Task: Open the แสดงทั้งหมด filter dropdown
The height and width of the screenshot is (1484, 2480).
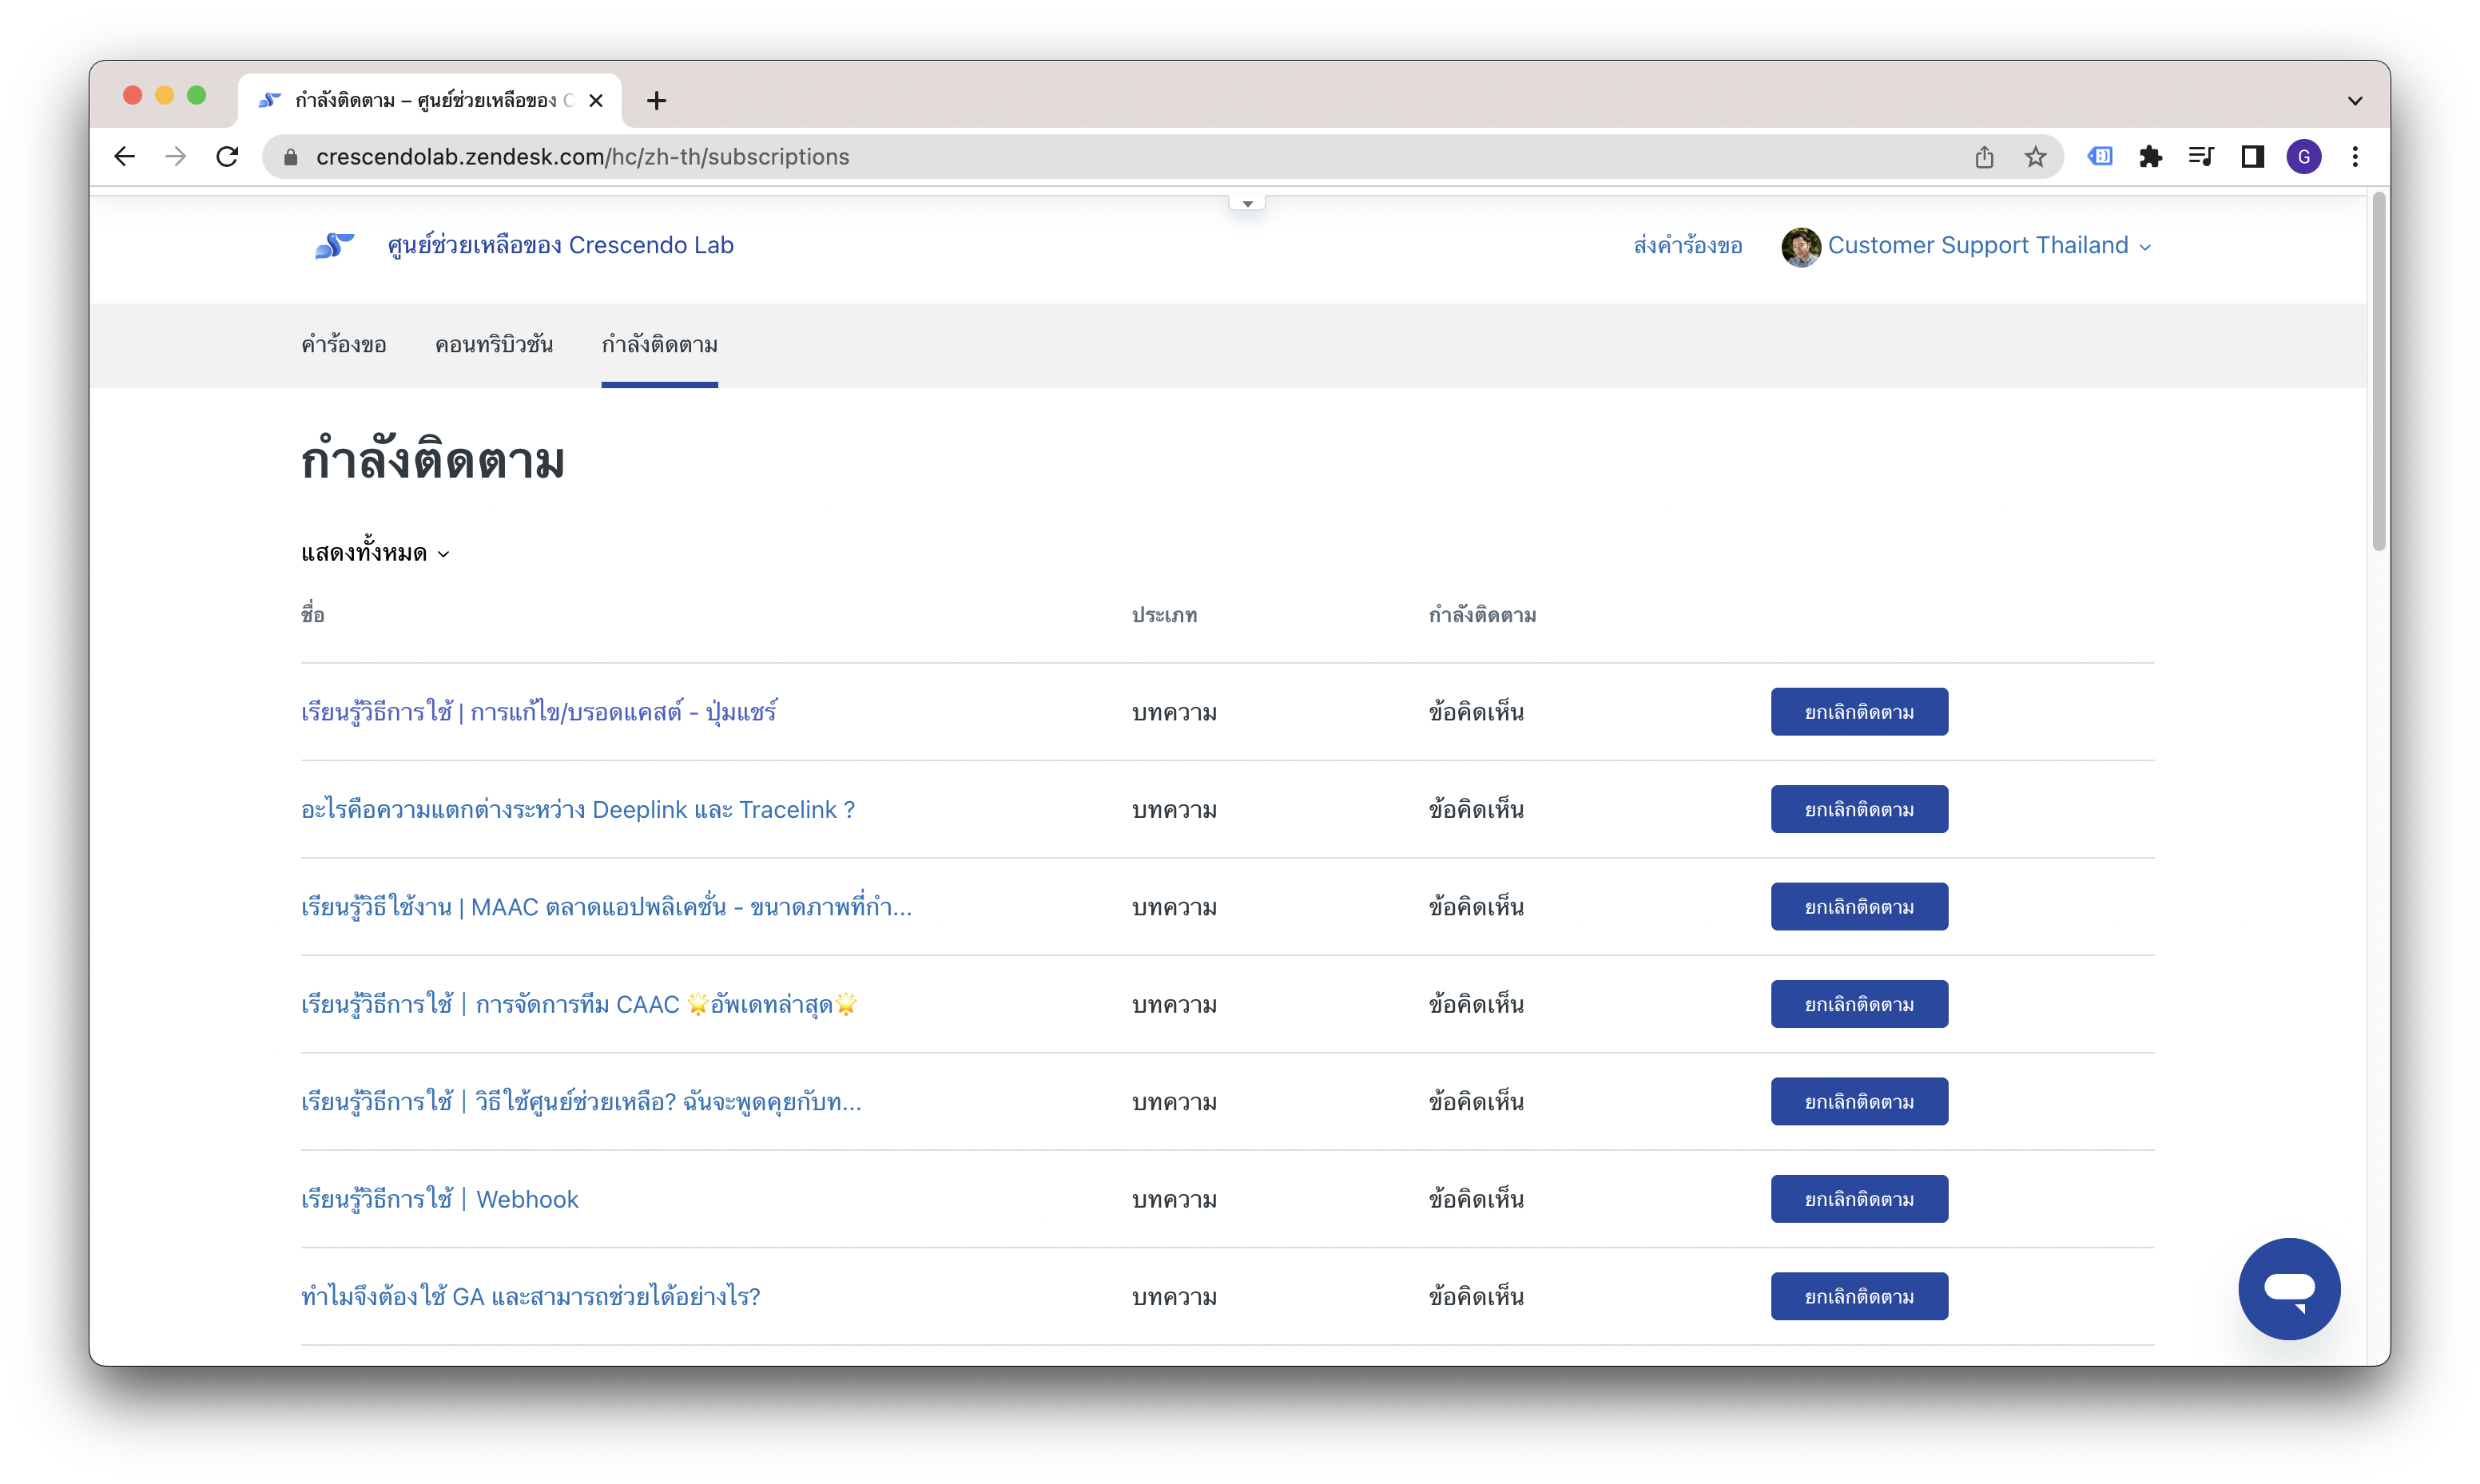Action: 376,553
